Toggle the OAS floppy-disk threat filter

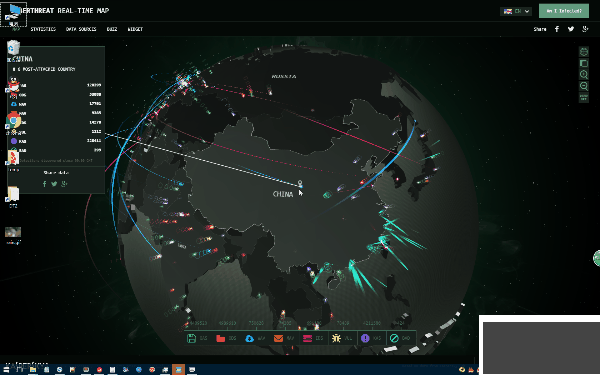[x=197, y=338]
